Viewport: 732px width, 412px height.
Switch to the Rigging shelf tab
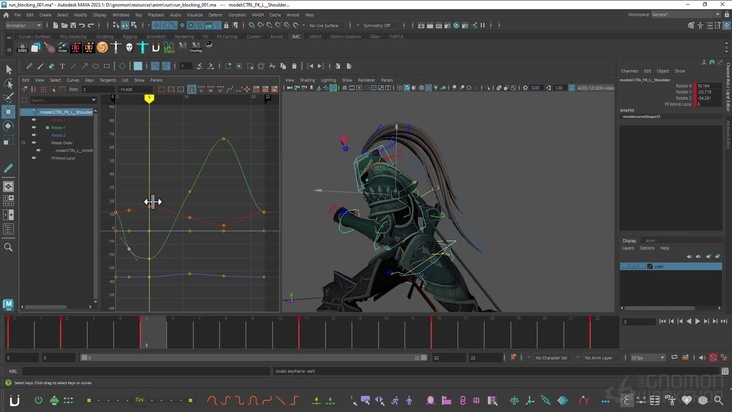click(128, 37)
